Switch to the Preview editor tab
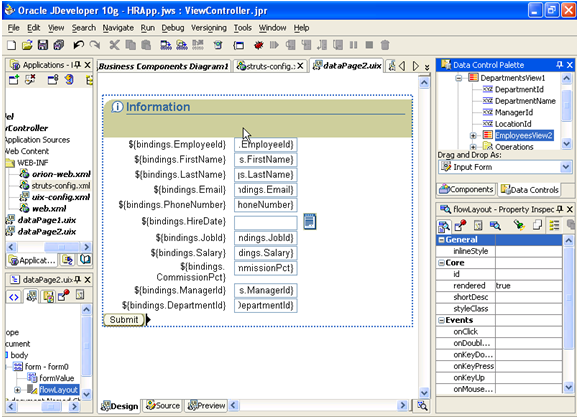Image resolution: width=578 pixels, height=417 pixels. 206,406
